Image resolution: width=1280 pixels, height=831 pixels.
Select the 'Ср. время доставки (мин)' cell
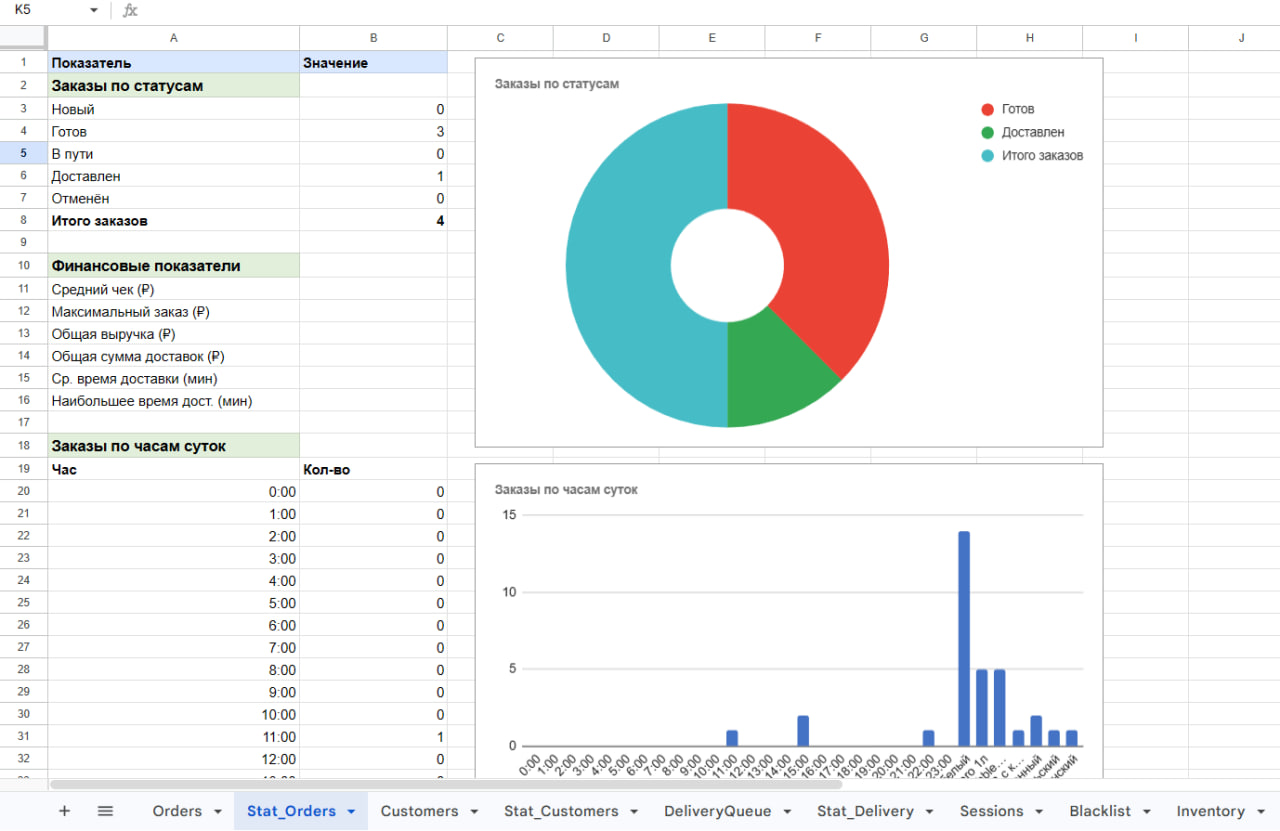tap(174, 379)
